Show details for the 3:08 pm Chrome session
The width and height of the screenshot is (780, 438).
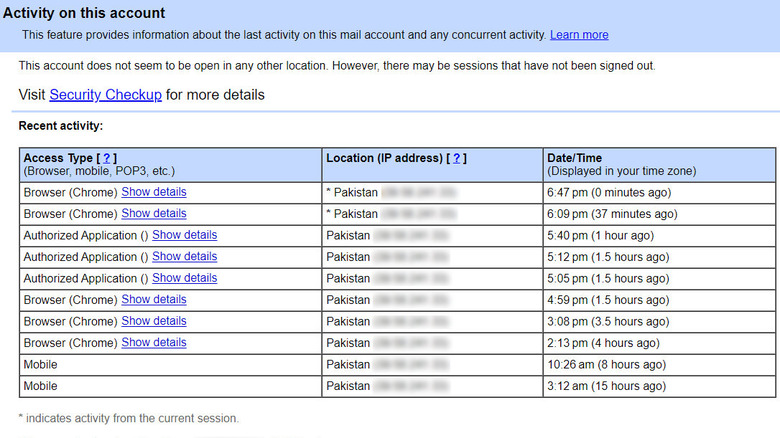154,321
